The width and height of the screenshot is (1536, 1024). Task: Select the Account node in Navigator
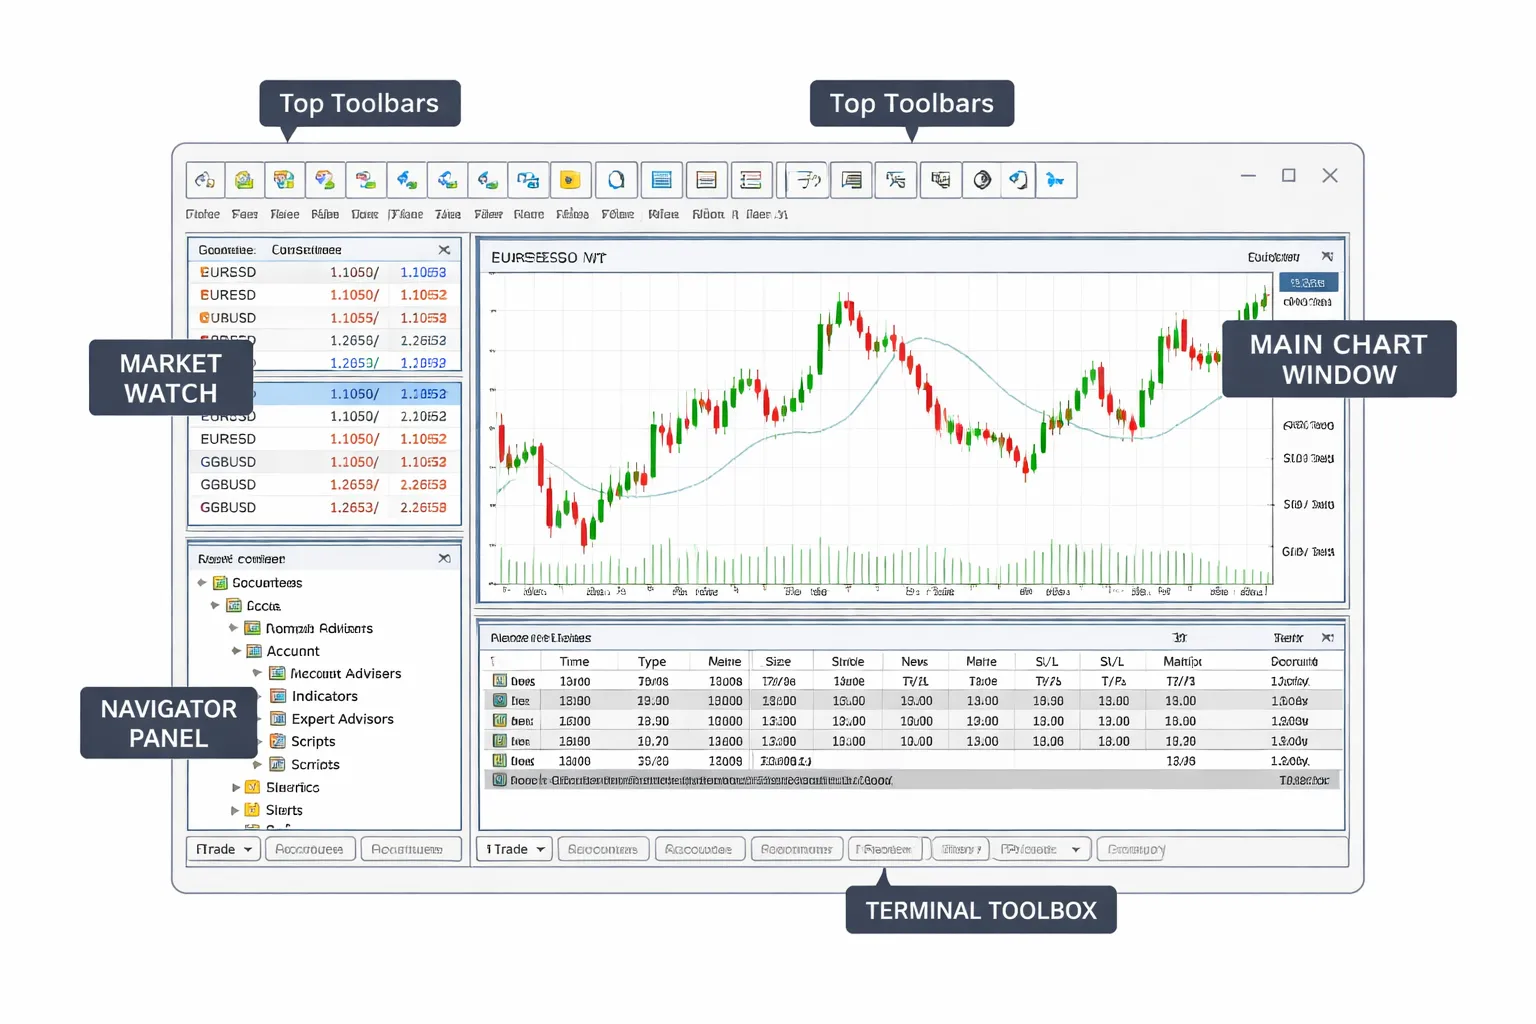pos(293,651)
